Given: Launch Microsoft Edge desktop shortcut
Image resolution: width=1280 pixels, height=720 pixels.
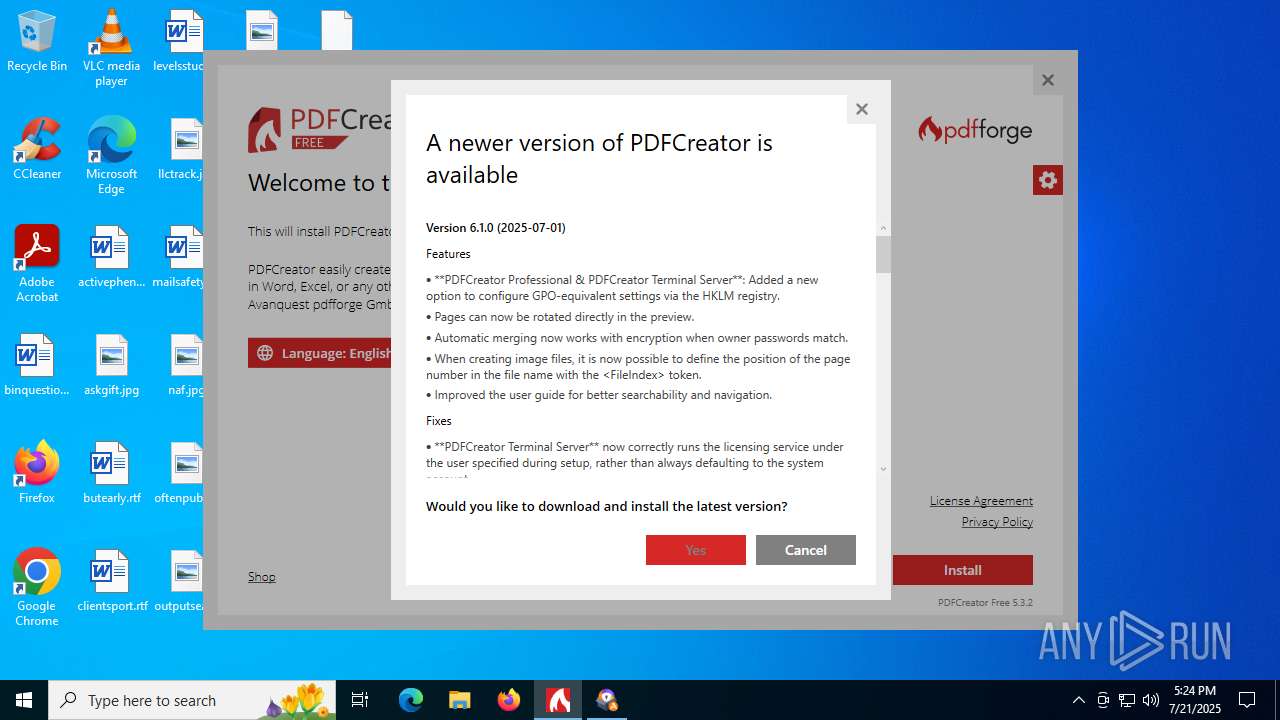Looking at the screenshot, I should (x=111, y=156).
